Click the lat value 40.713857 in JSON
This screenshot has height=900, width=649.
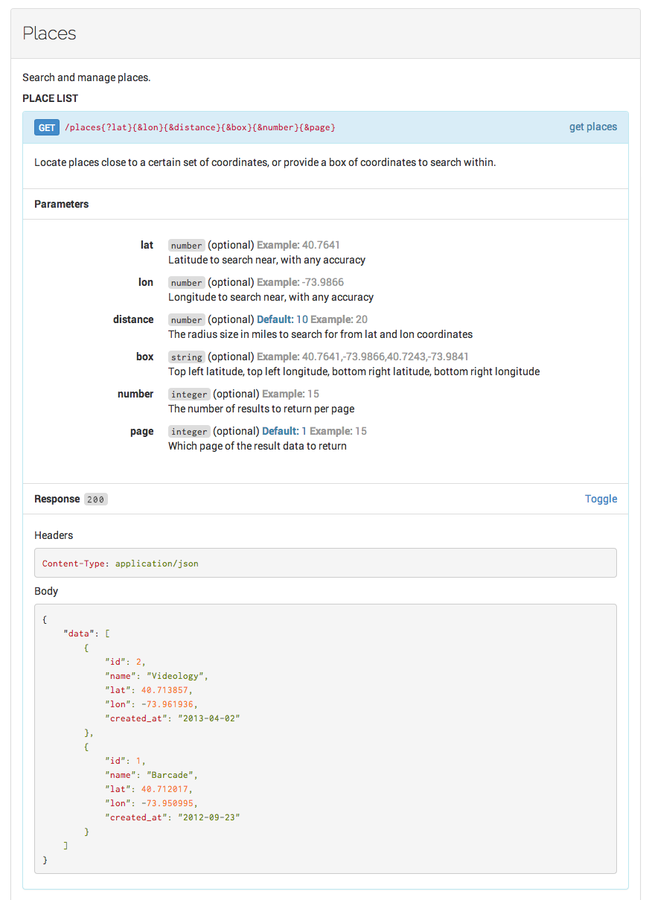click(x=165, y=690)
